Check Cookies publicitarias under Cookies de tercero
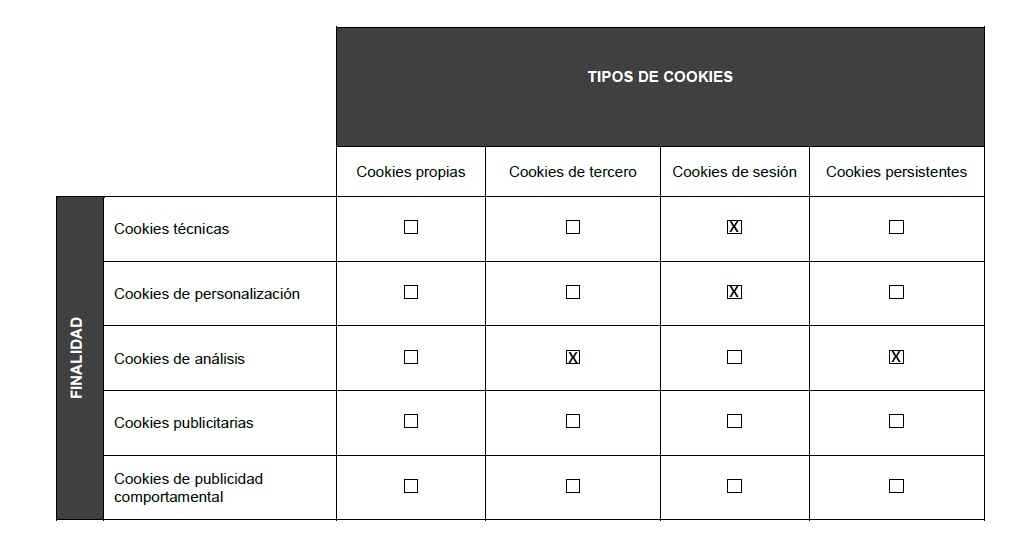This screenshot has width=1019, height=546. (573, 421)
